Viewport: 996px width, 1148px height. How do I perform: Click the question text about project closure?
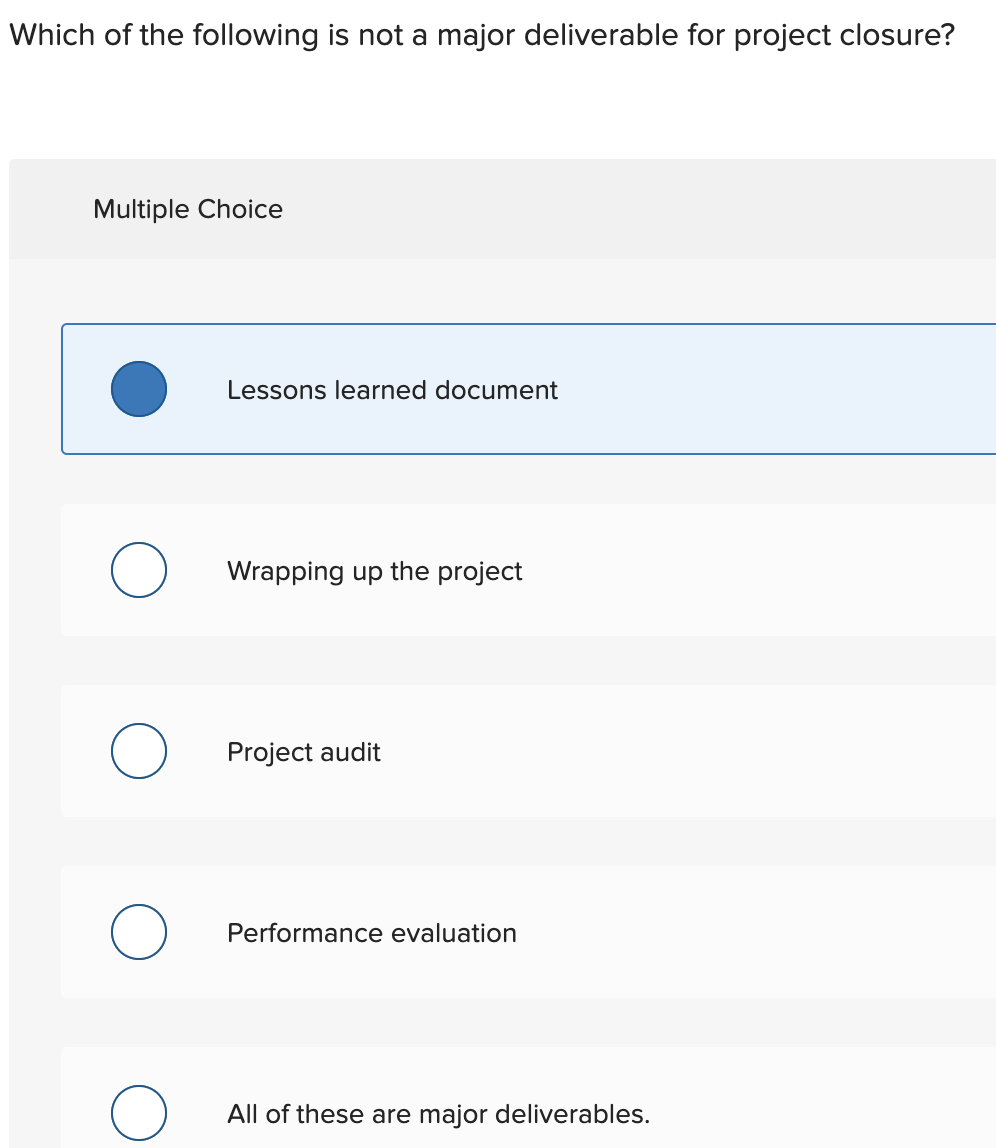[480, 36]
